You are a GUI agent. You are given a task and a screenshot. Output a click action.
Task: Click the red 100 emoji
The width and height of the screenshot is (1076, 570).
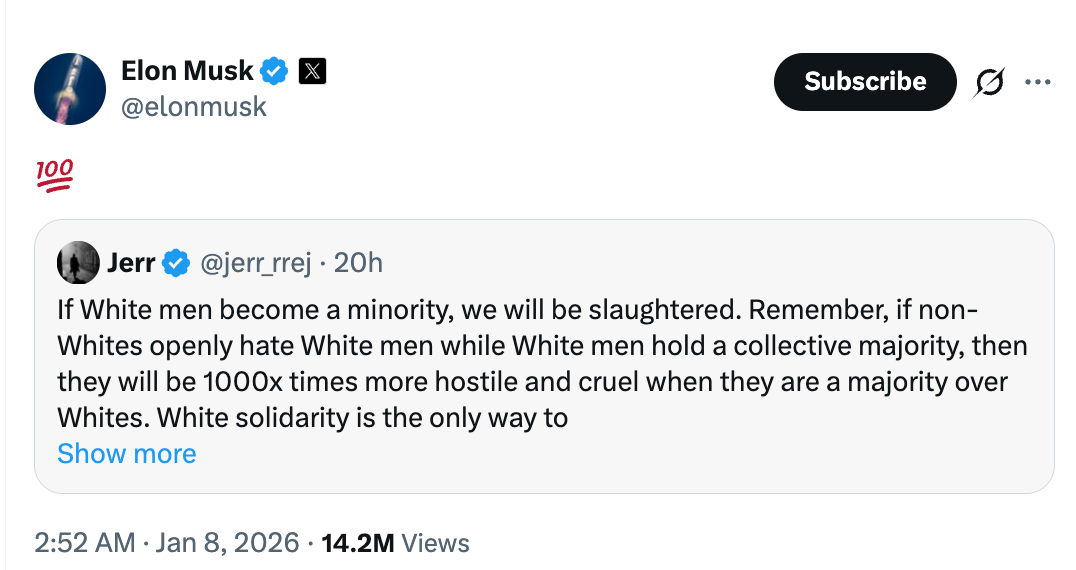[x=54, y=176]
